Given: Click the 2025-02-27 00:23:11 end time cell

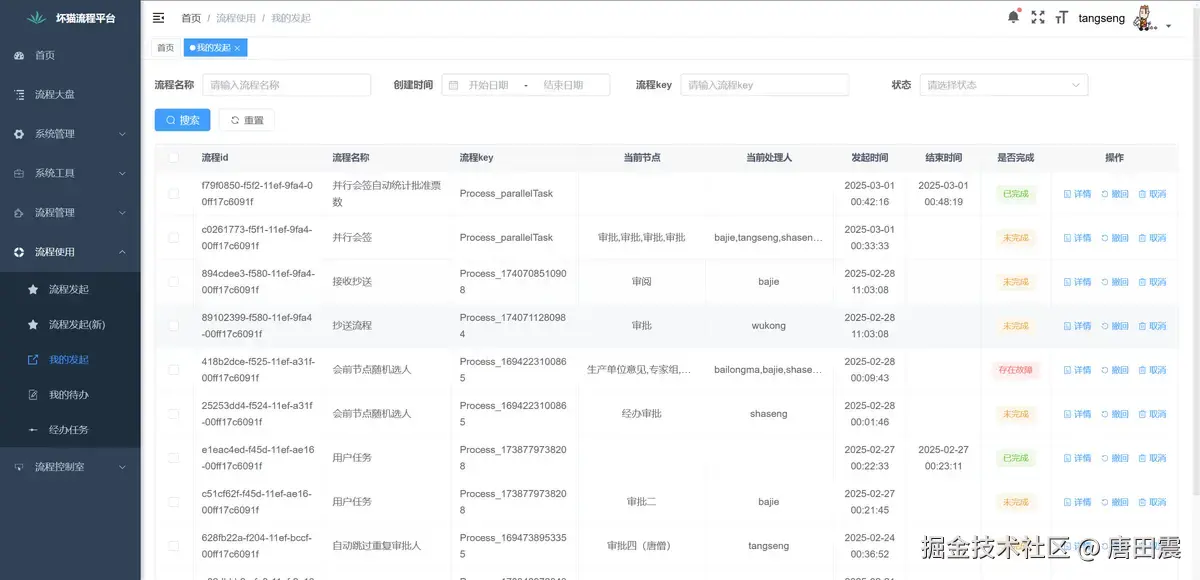Looking at the screenshot, I should pyautogui.click(x=943, y=458).
